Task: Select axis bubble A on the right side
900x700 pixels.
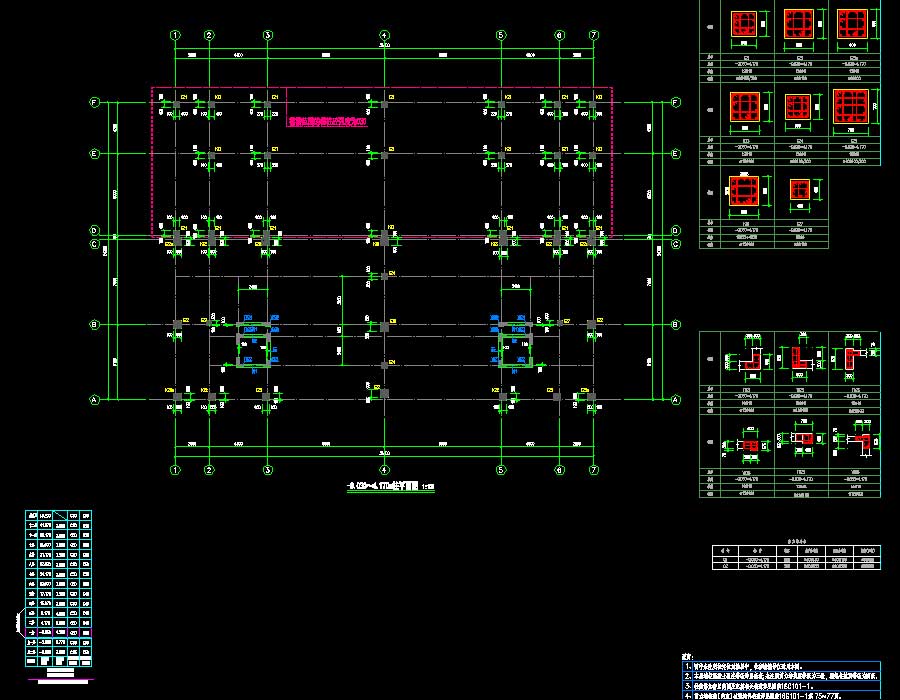Action: (x=676, y=400)
